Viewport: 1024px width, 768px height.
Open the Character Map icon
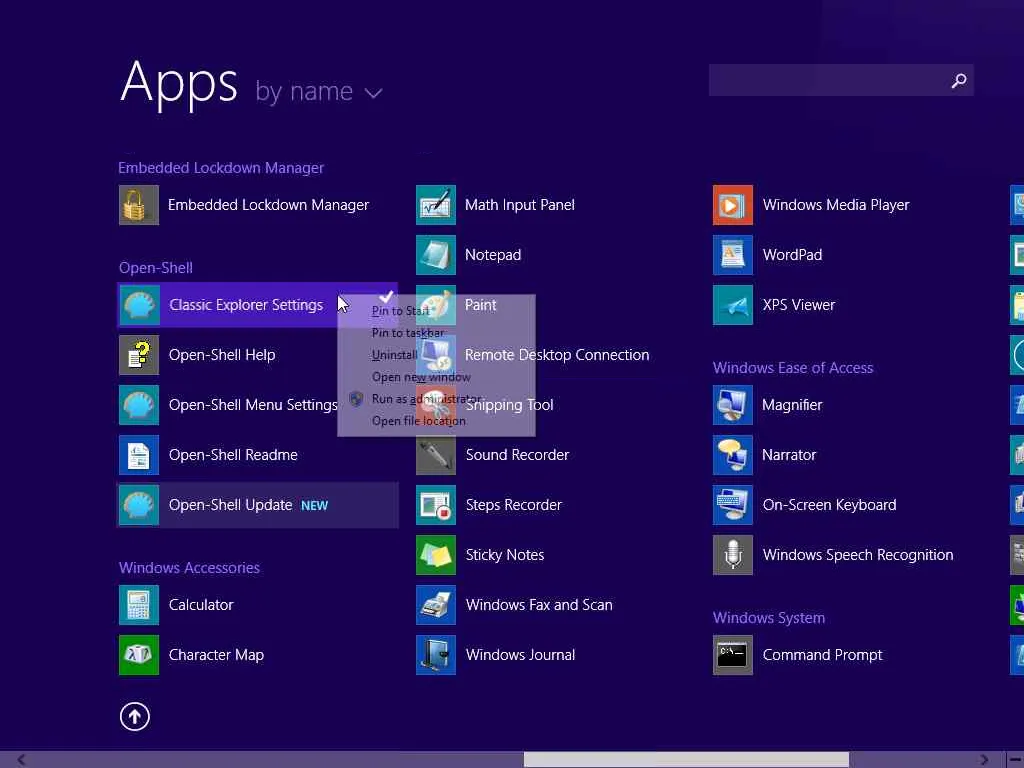(x=138, y=655)
